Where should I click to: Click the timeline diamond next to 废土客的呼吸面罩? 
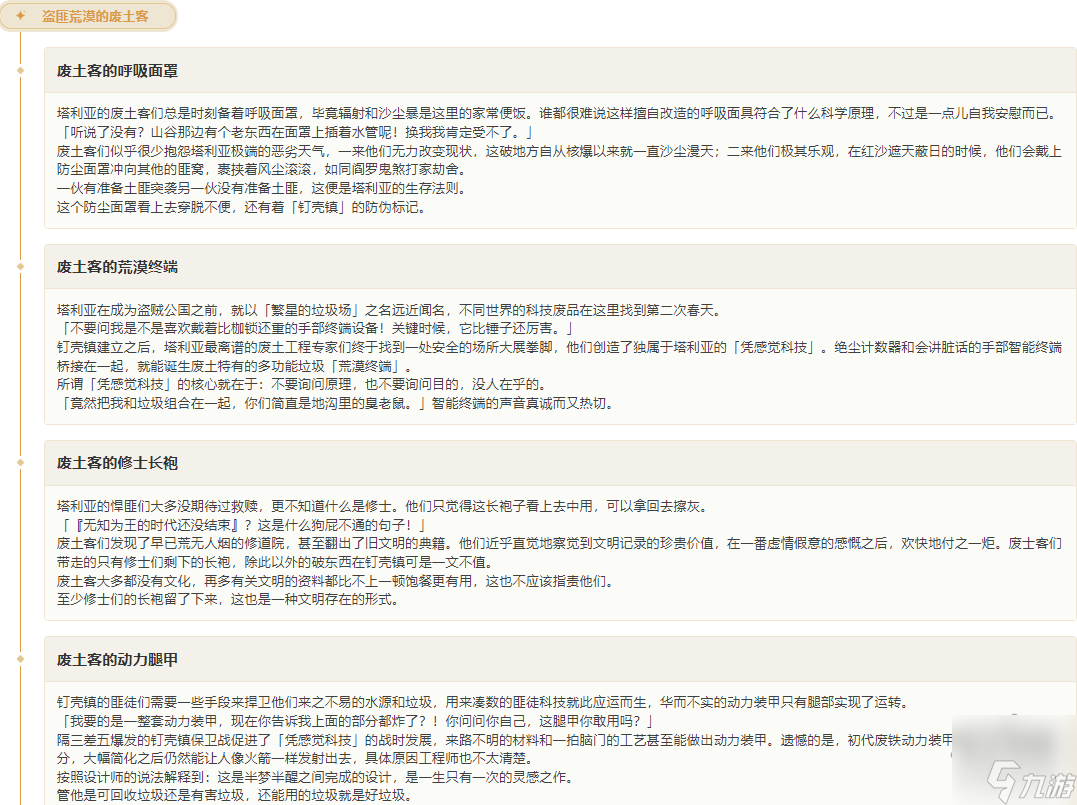pos(21,71)
